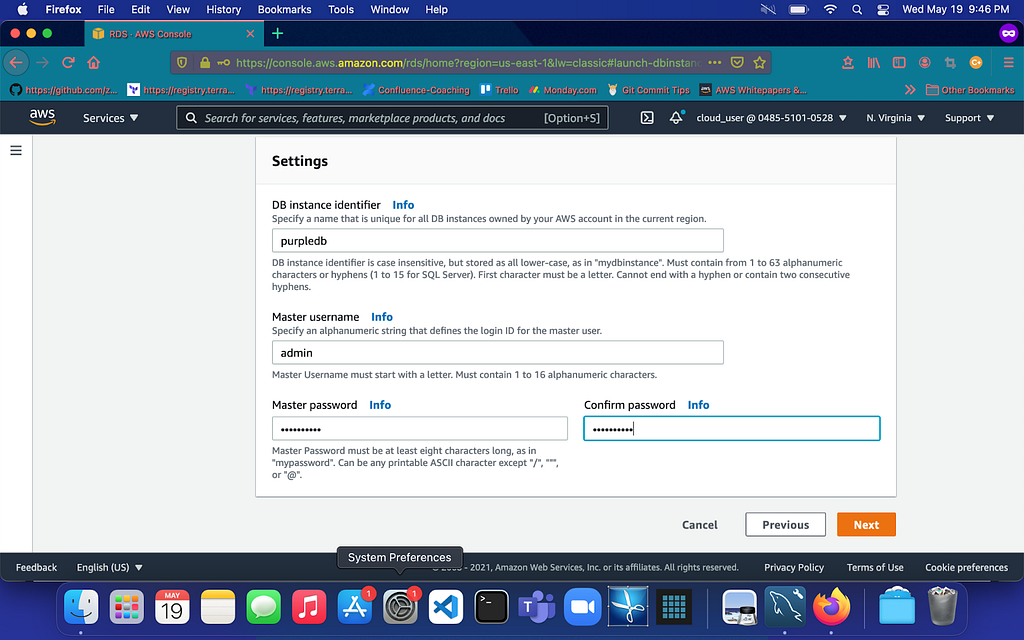Click the Next button
The image size is (1024, 640).
click(866, 524)
